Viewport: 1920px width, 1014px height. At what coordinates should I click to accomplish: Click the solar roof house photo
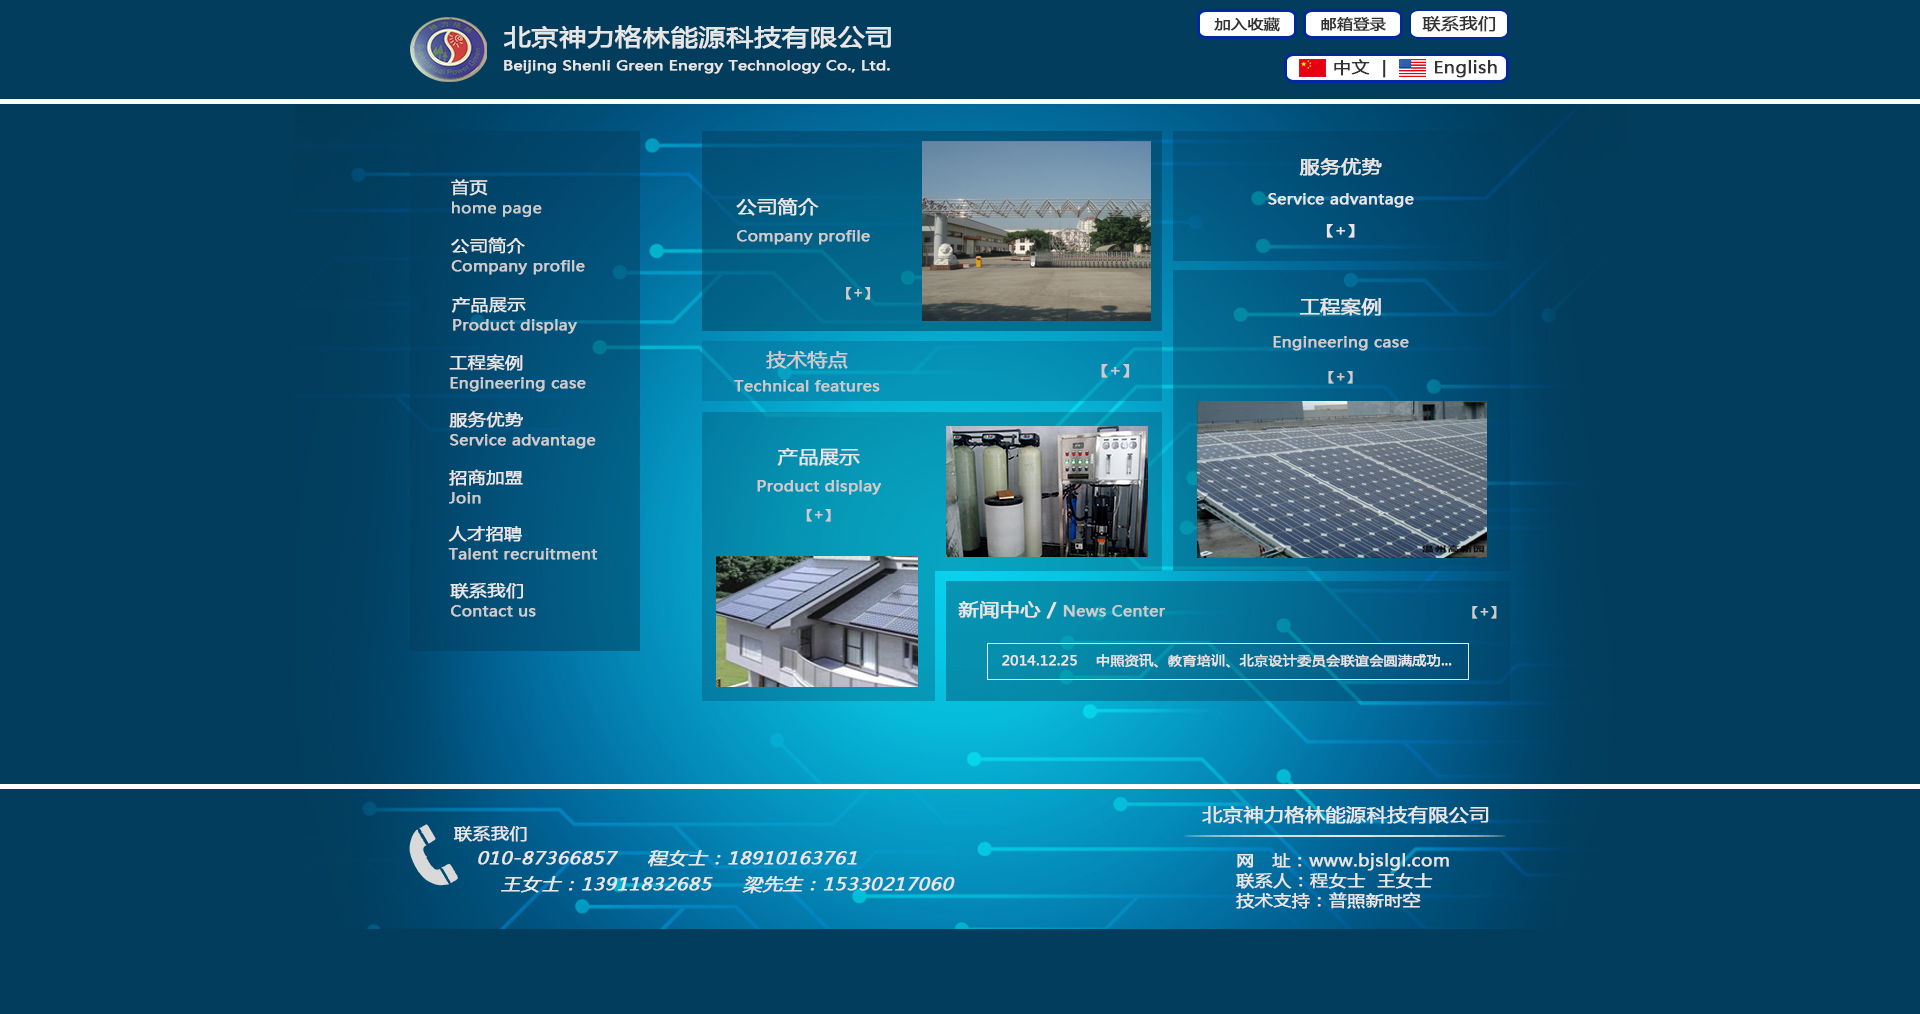coord(817,621)
